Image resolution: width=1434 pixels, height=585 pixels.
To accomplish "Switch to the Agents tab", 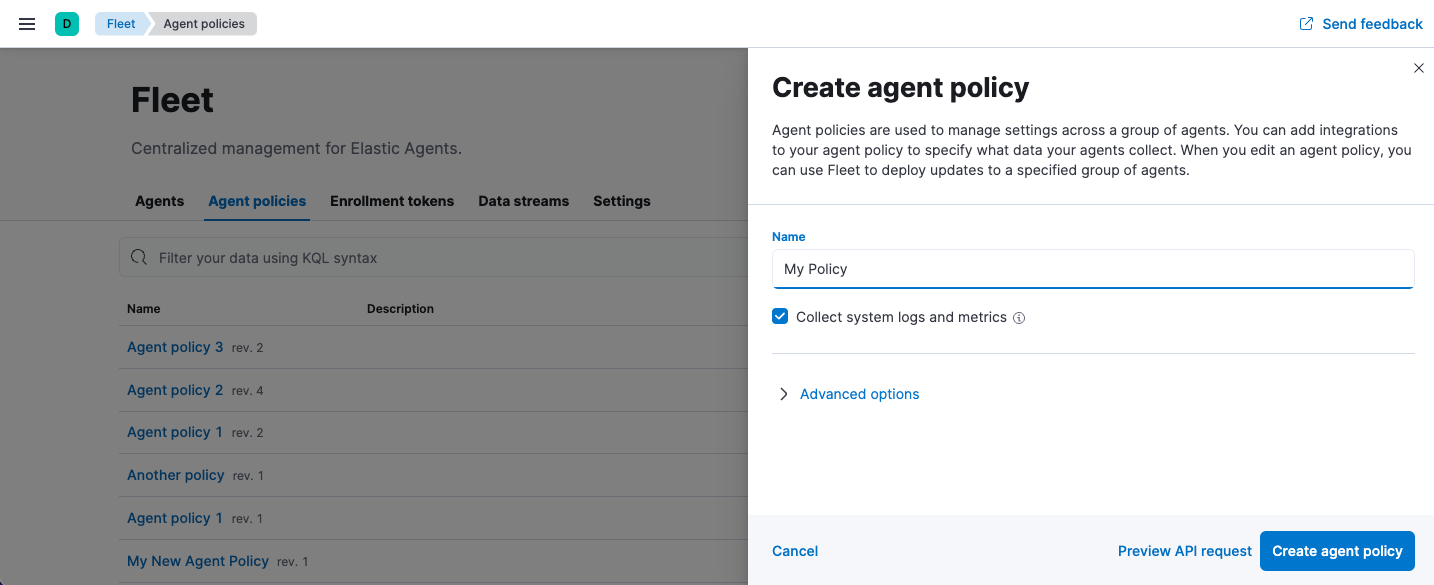I will (159, 201).
